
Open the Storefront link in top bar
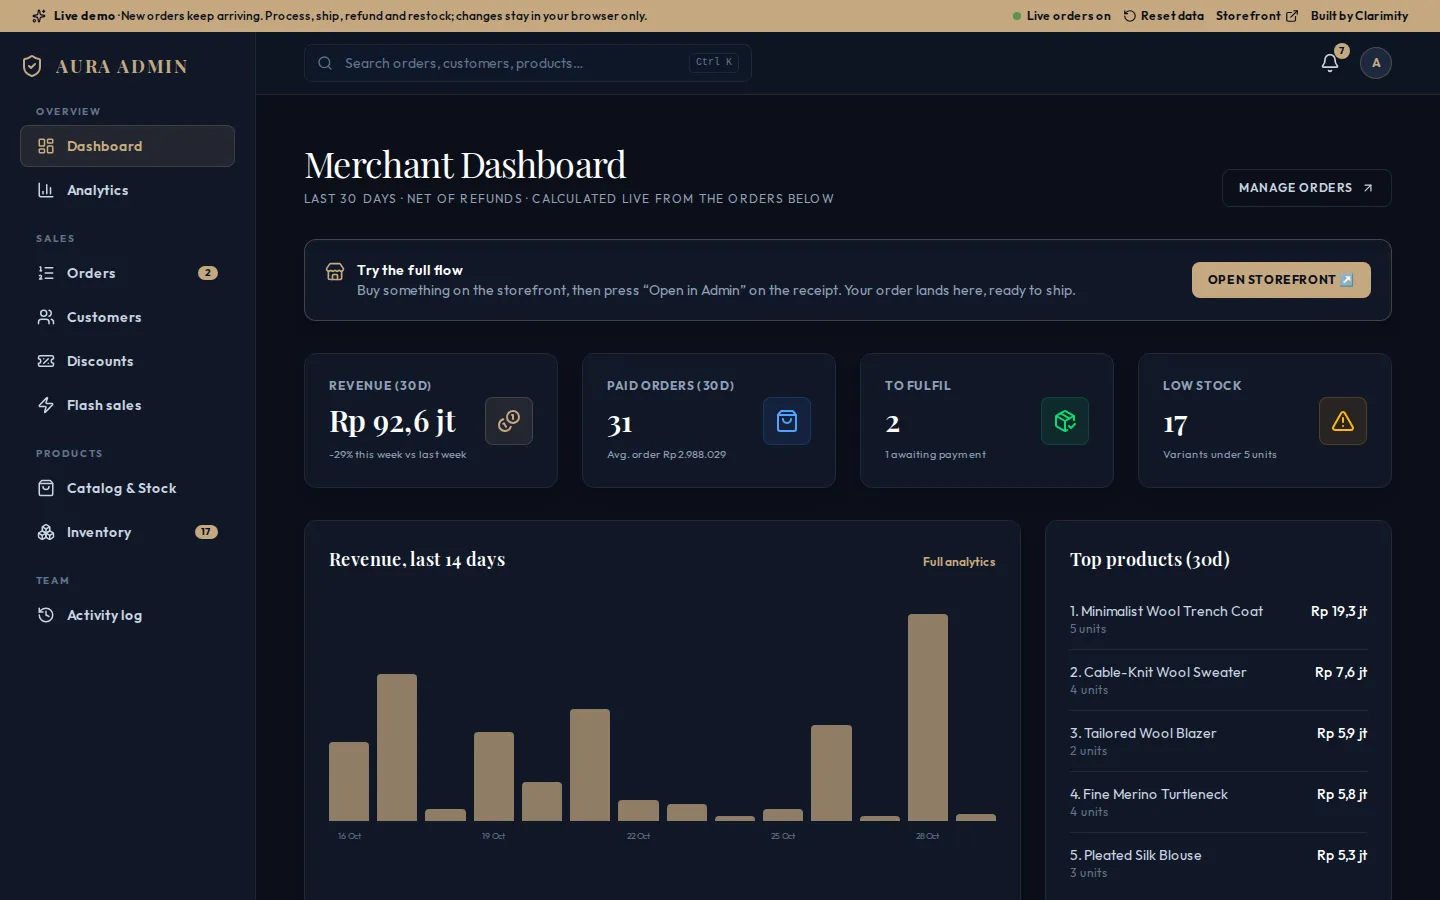point(1257,16)
